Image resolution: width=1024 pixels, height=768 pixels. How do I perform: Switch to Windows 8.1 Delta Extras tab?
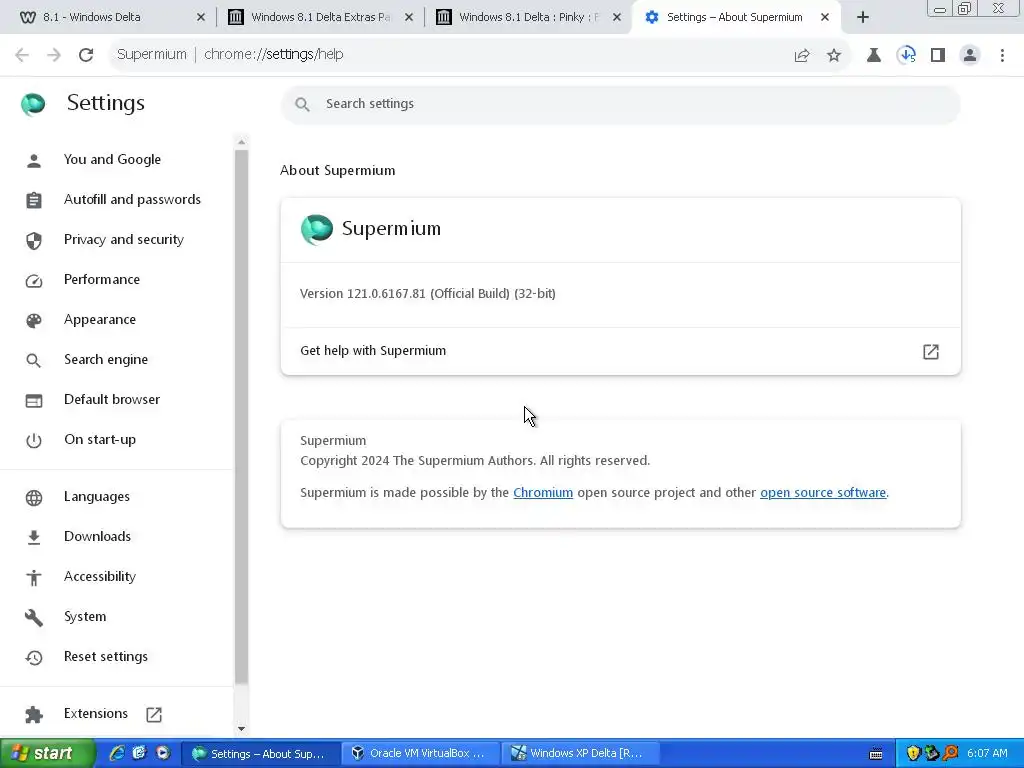pos(320,18)
